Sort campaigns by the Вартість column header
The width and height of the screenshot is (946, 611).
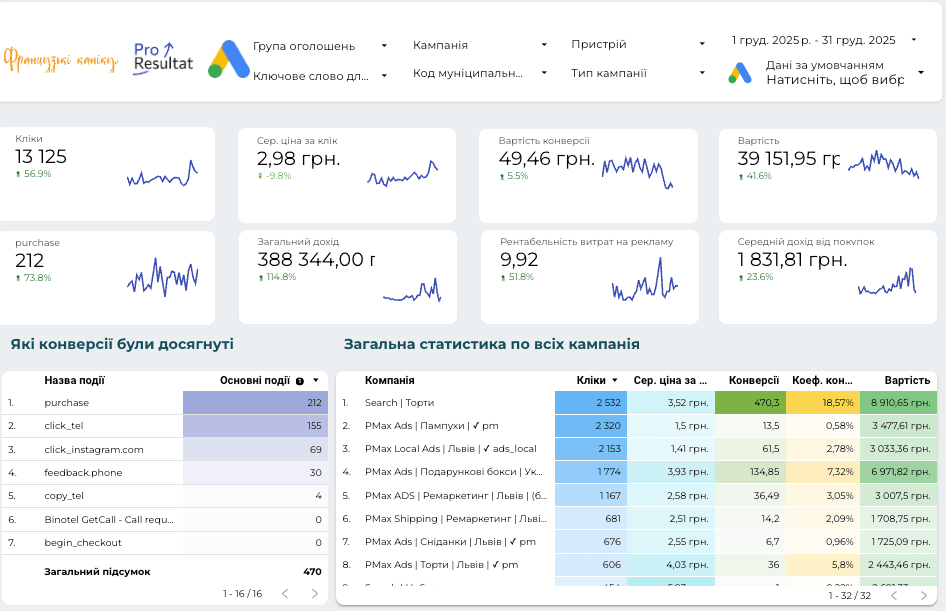[x=907, y=380]
